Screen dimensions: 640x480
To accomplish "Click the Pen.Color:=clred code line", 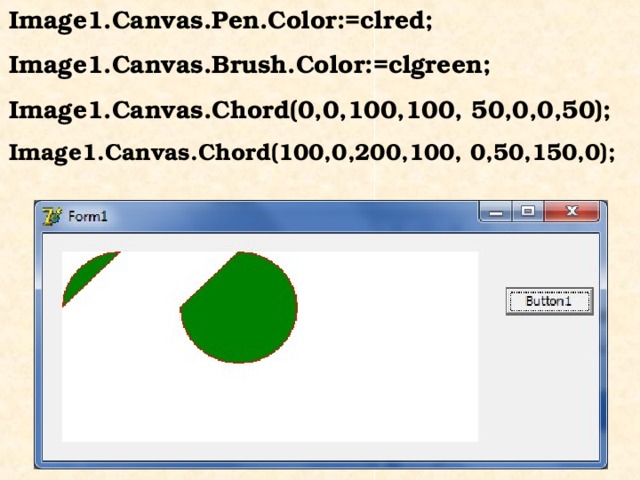I will (220, 21).
